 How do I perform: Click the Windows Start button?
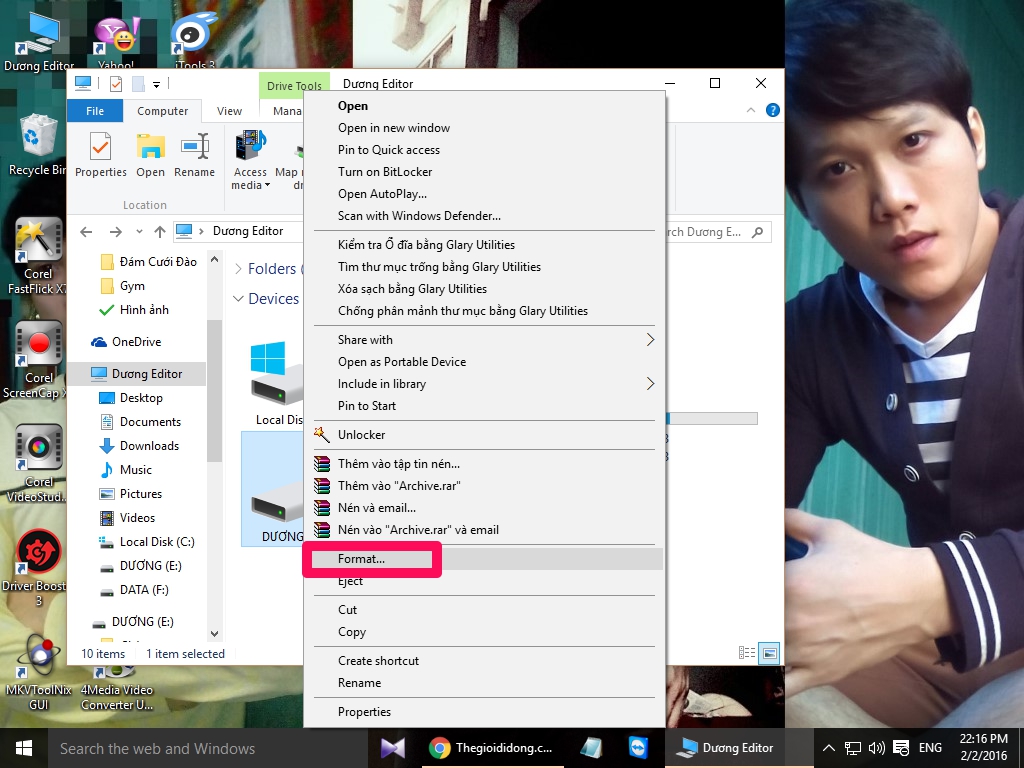point(23,748)
